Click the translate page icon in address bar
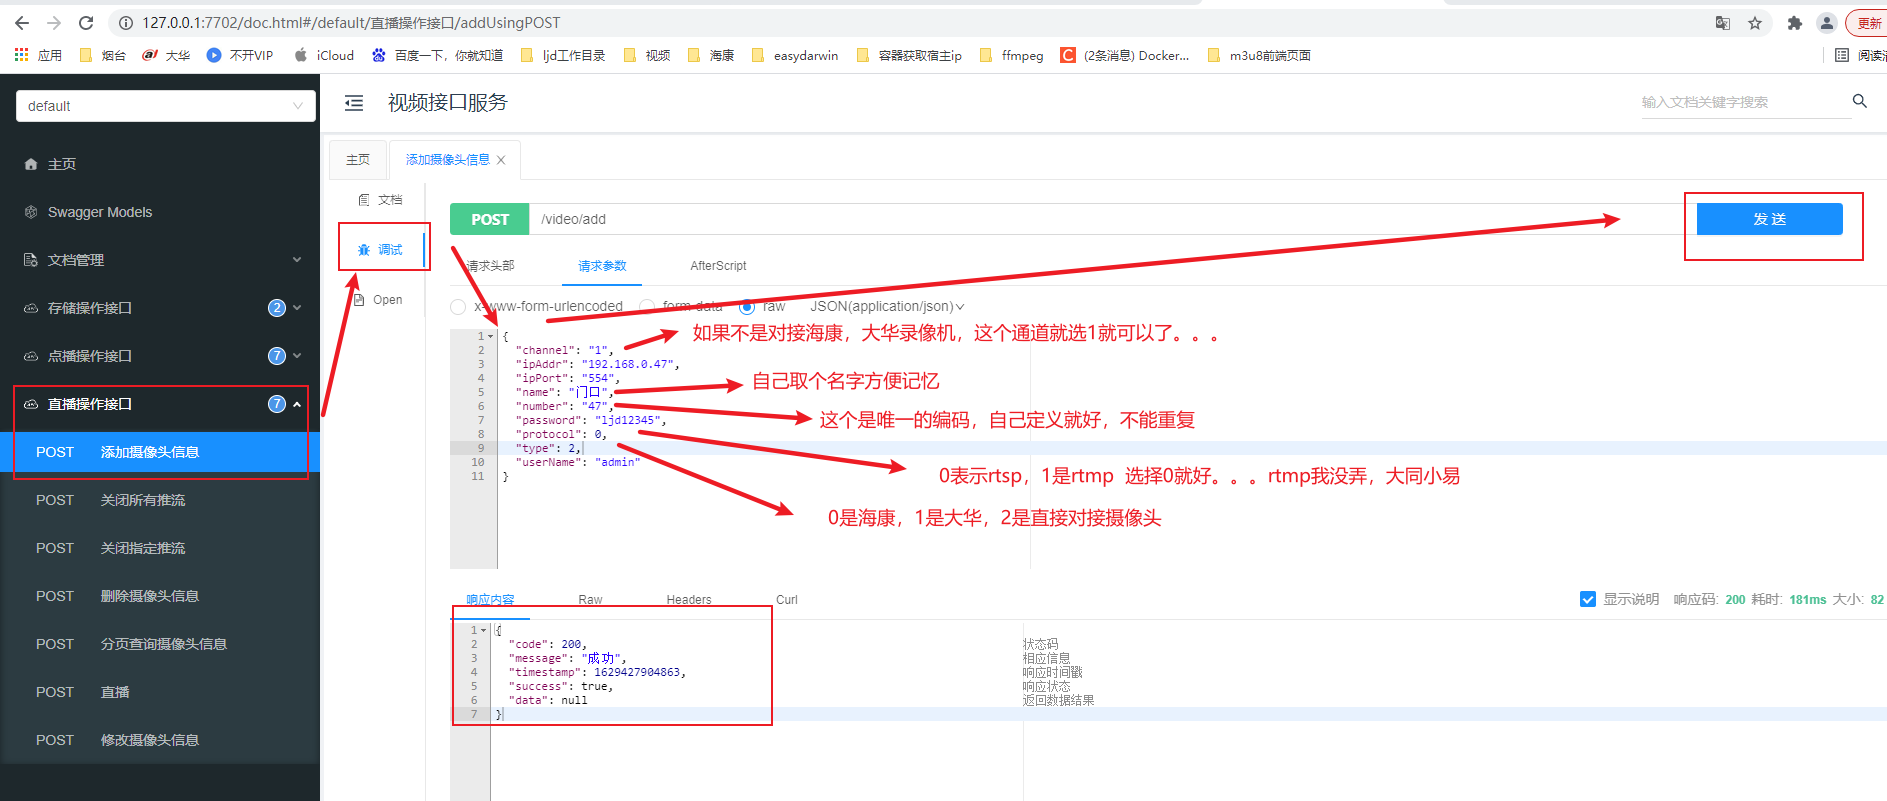1887x801 pixels. point(1723,23)
